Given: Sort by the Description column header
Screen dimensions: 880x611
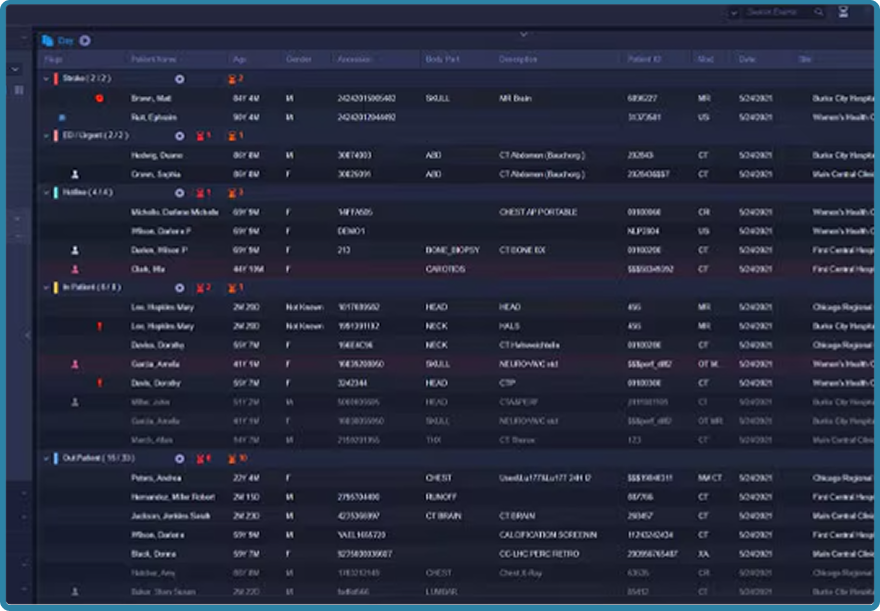Looking at the screenshot, I should (518, 60).
